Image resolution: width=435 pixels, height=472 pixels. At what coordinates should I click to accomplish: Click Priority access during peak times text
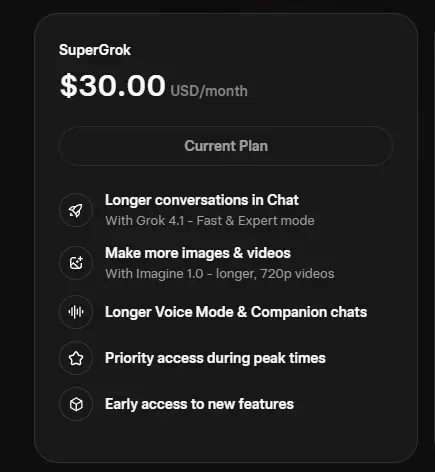[x=215, y=358]
